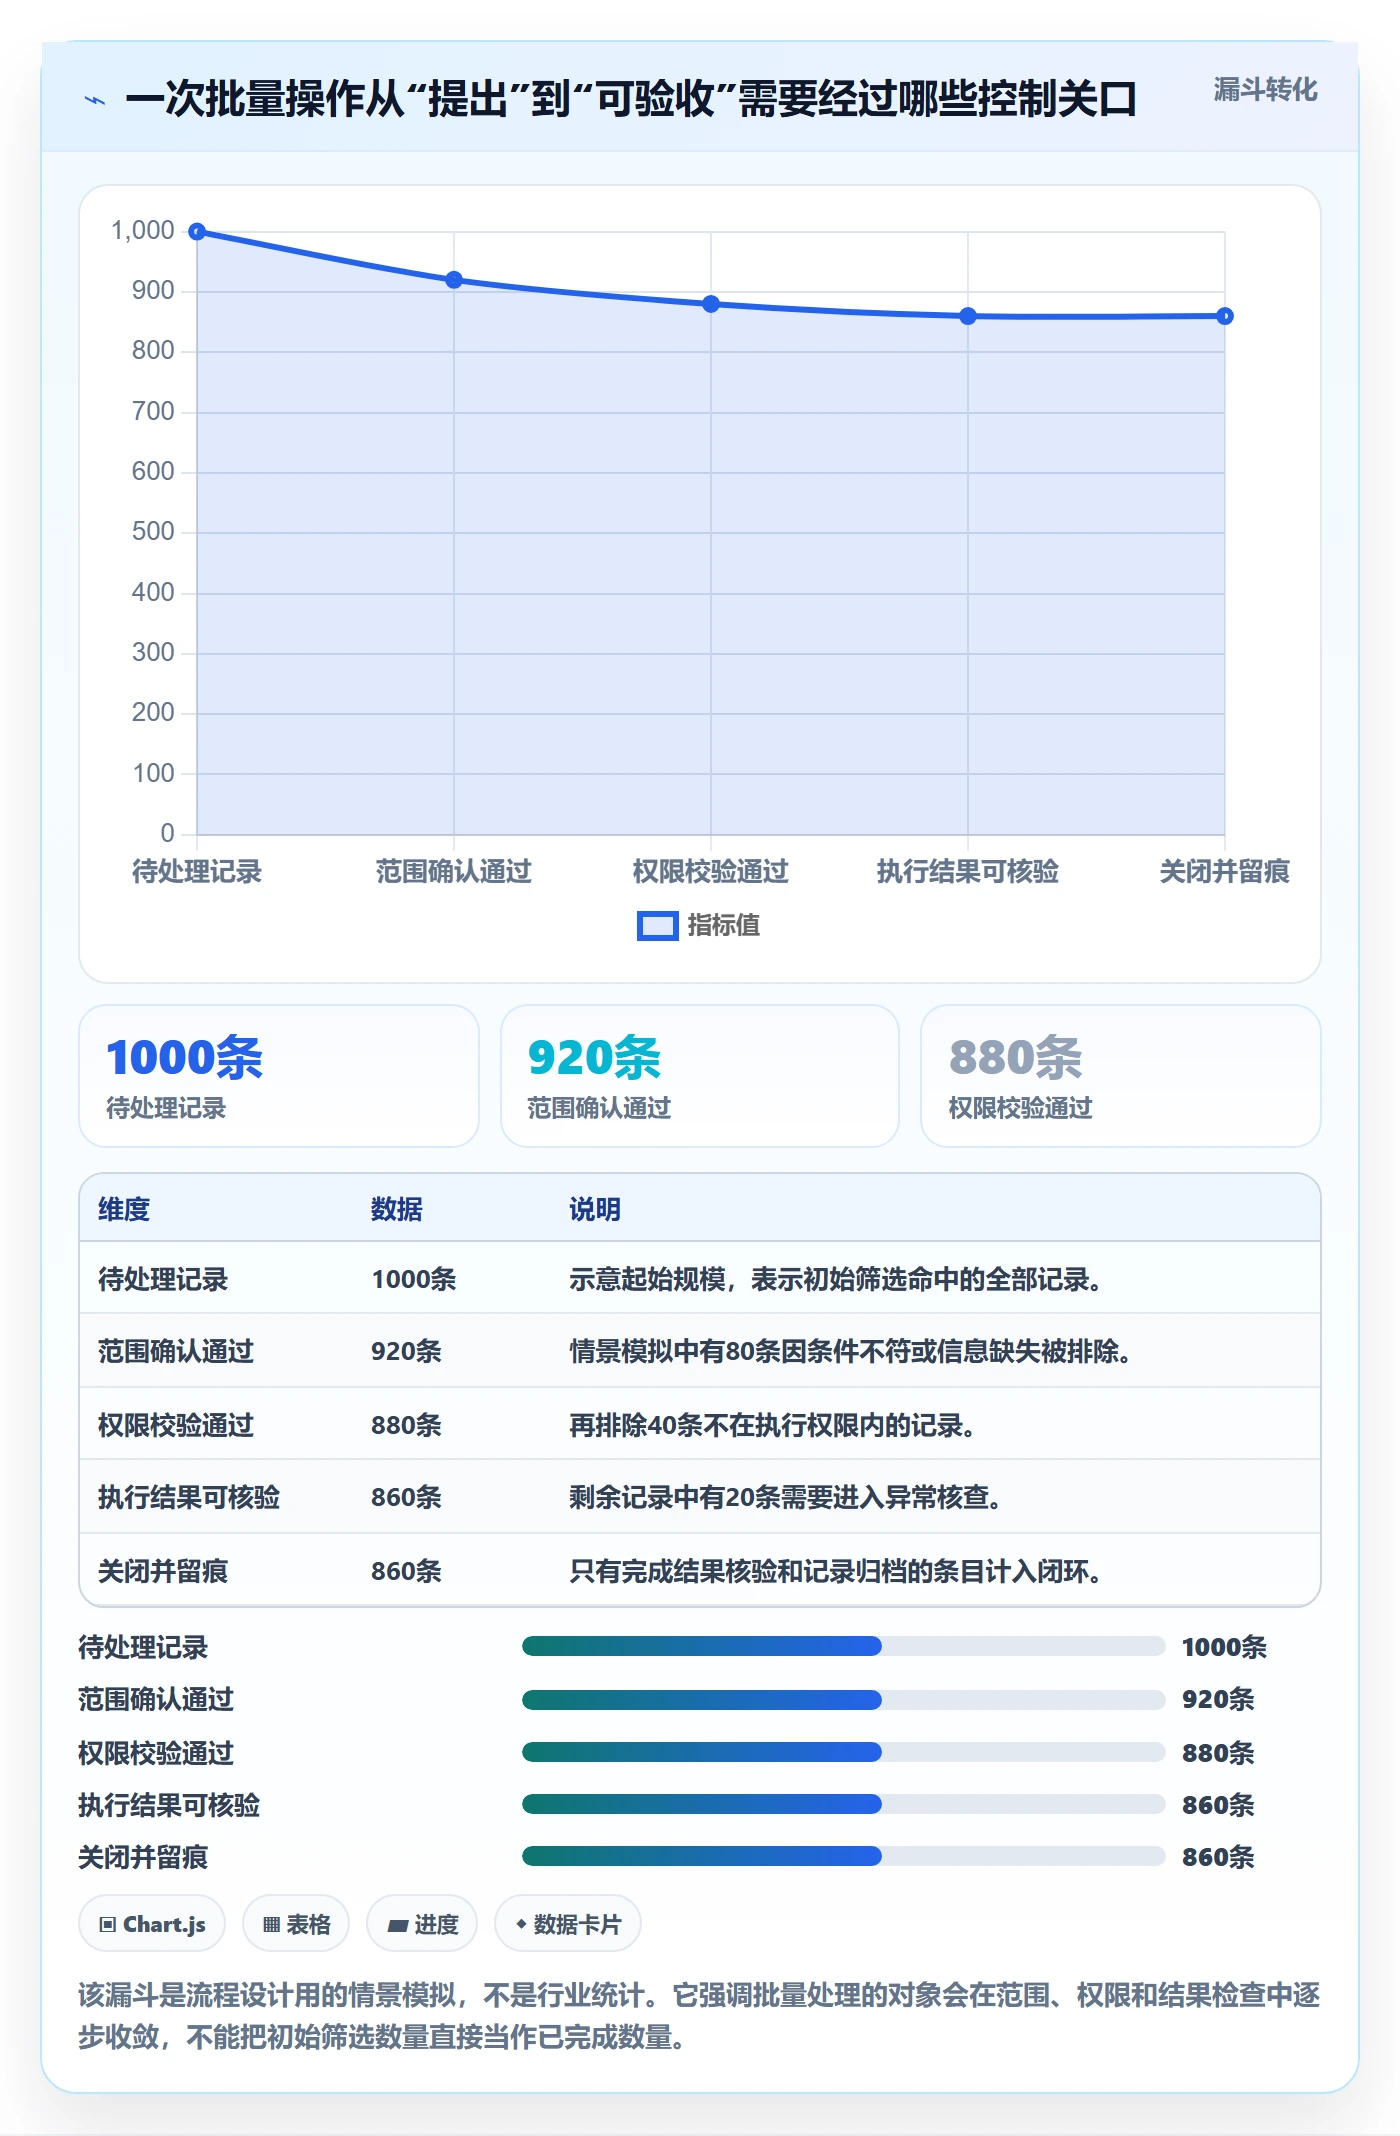Click the chart data point for 关闭并留痕
Screen dimensions: 1400x2136
pos(1225,316)
